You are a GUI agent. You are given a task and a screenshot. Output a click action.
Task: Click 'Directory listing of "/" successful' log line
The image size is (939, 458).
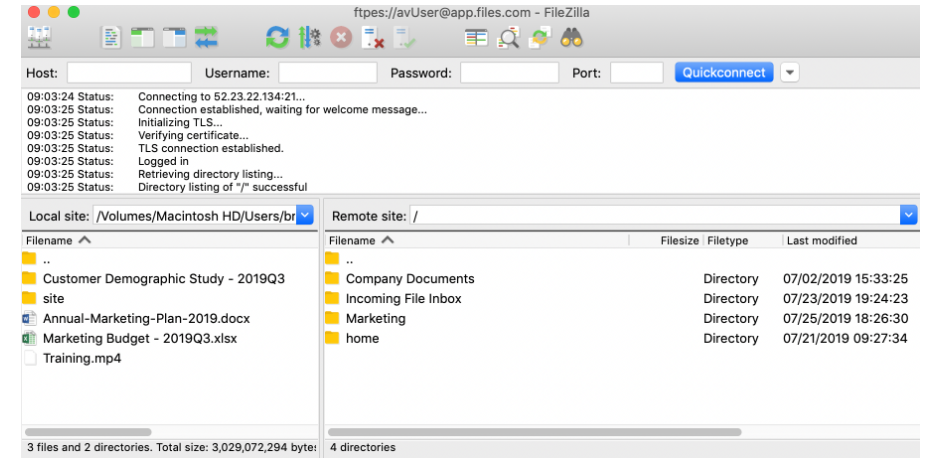(x=222, y=187)
